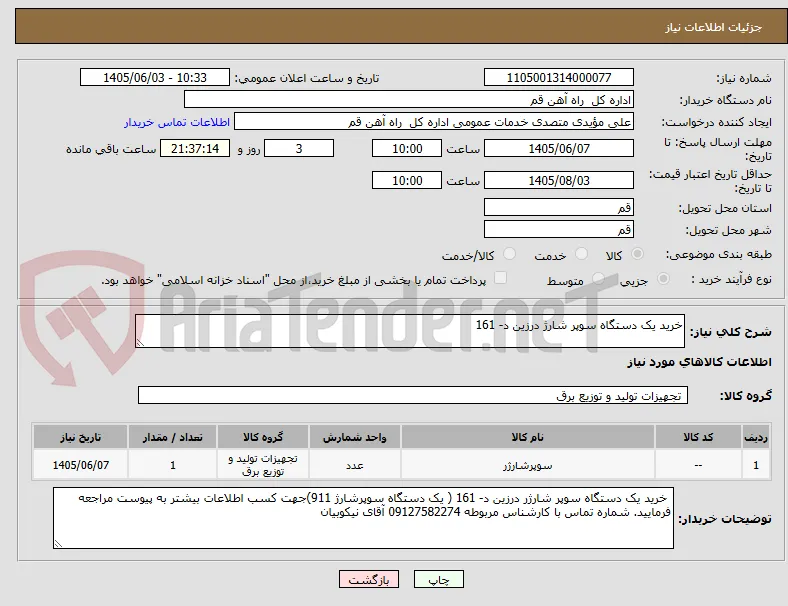This screenshot has width=788, height=606.
Task: Click the general description textarea شرح کلی نیاز
Action: click(410, 331)
